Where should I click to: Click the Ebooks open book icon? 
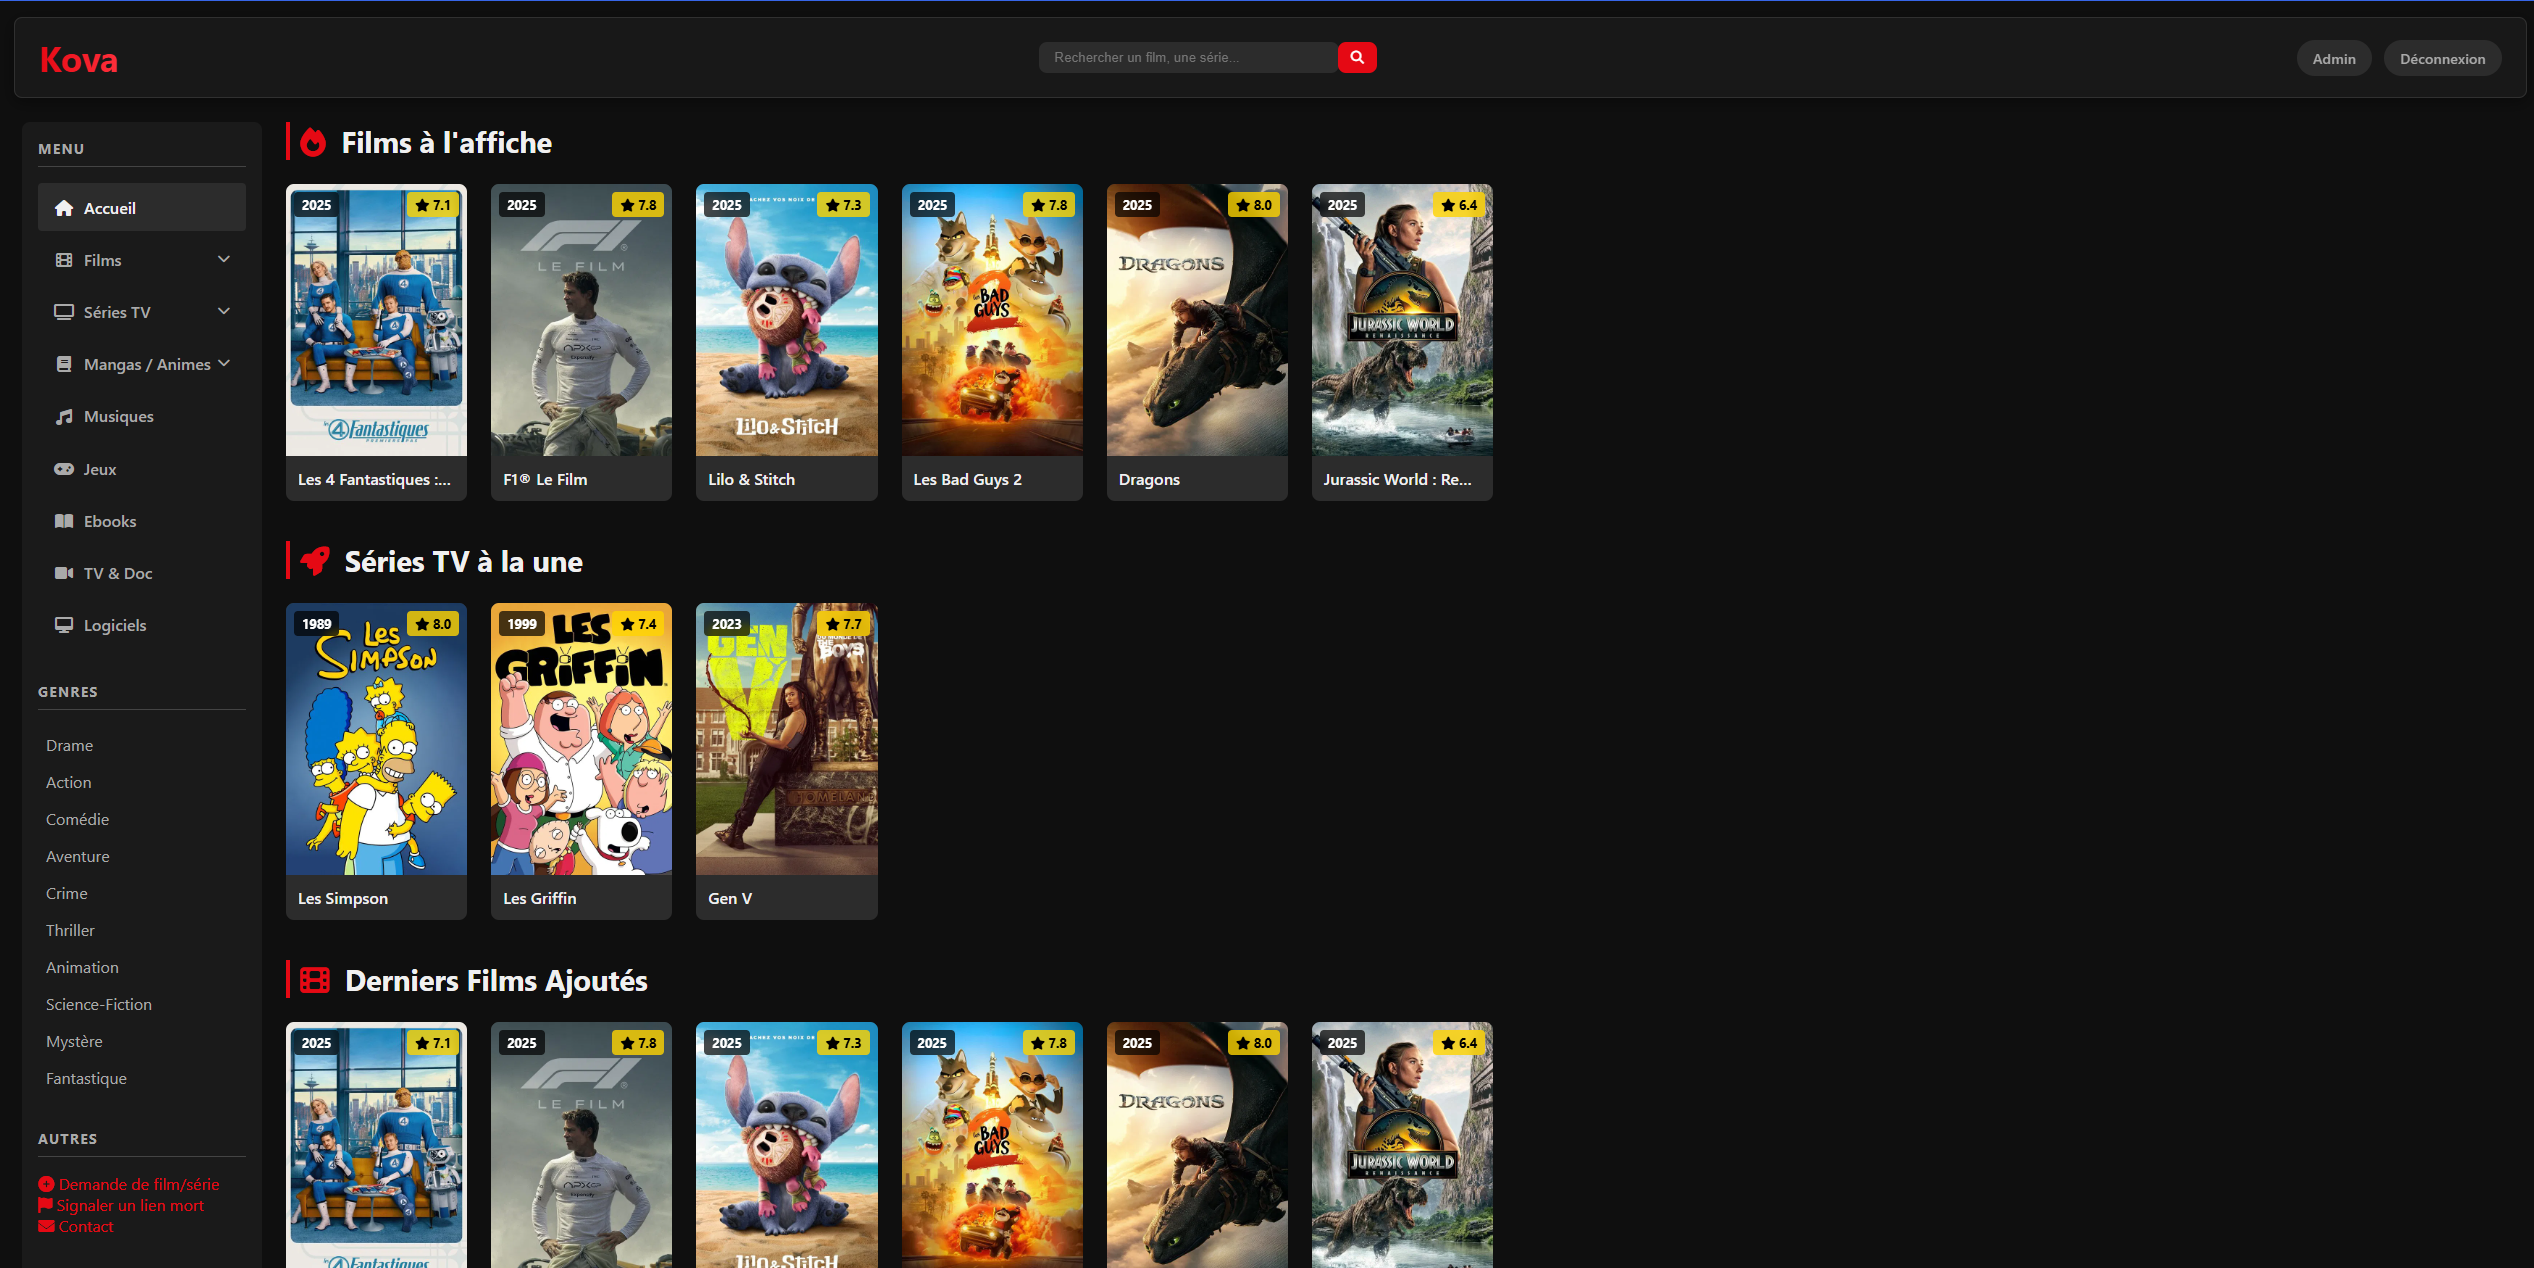coord(64,521)
